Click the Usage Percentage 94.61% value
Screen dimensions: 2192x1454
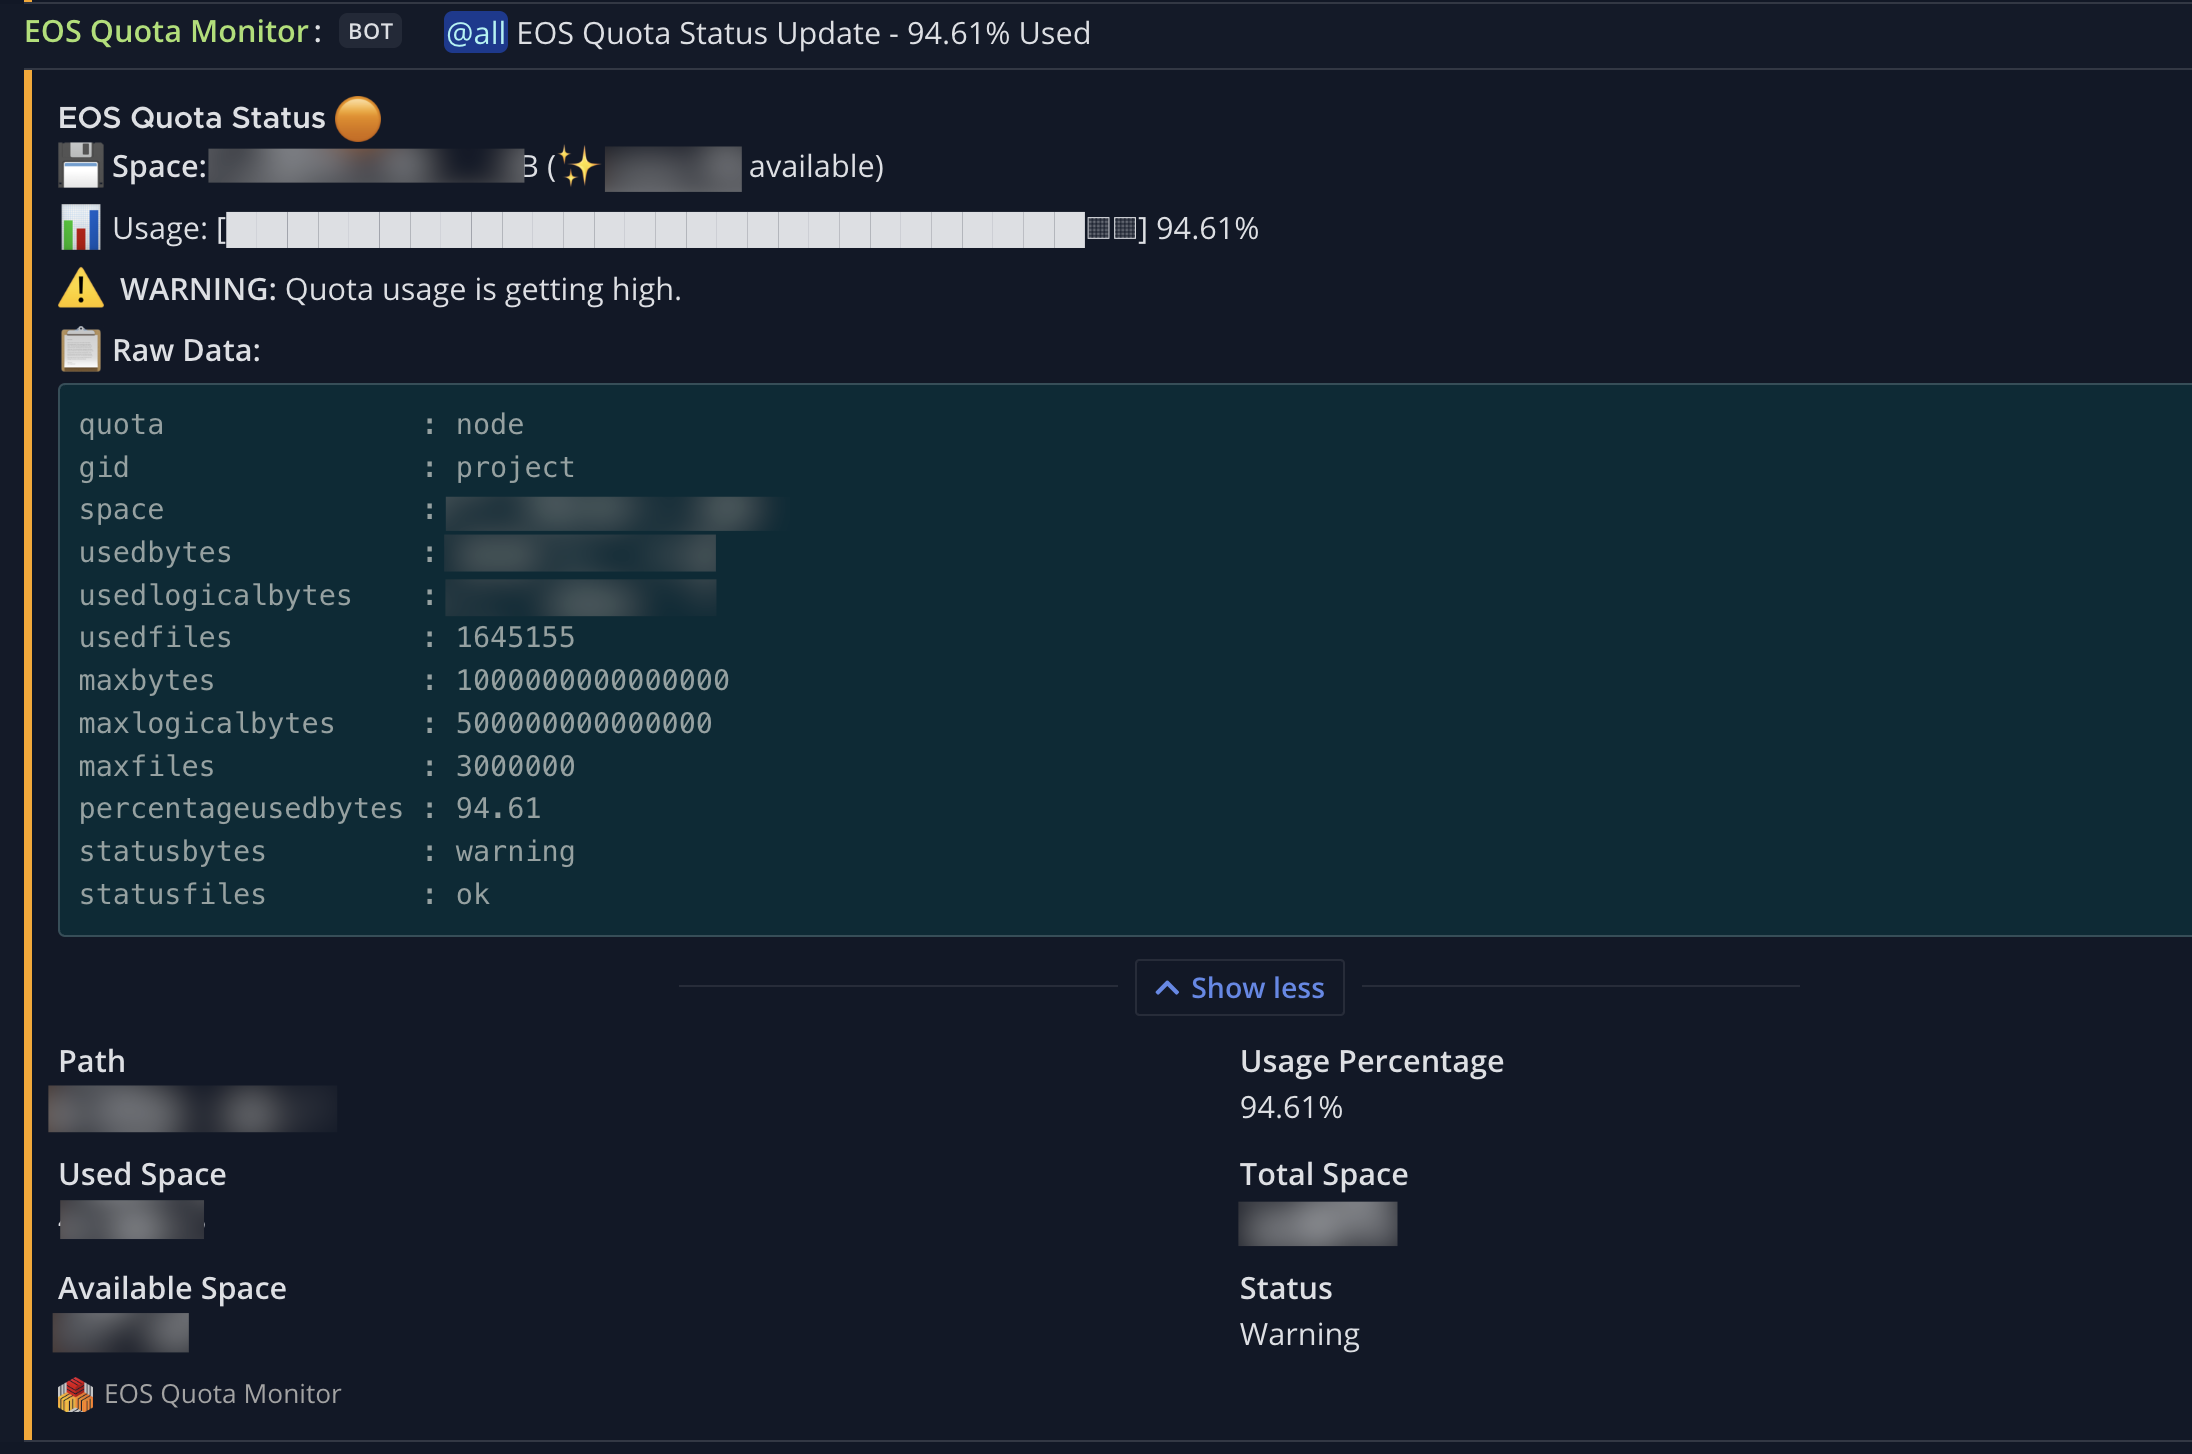click(1290, 1107)
